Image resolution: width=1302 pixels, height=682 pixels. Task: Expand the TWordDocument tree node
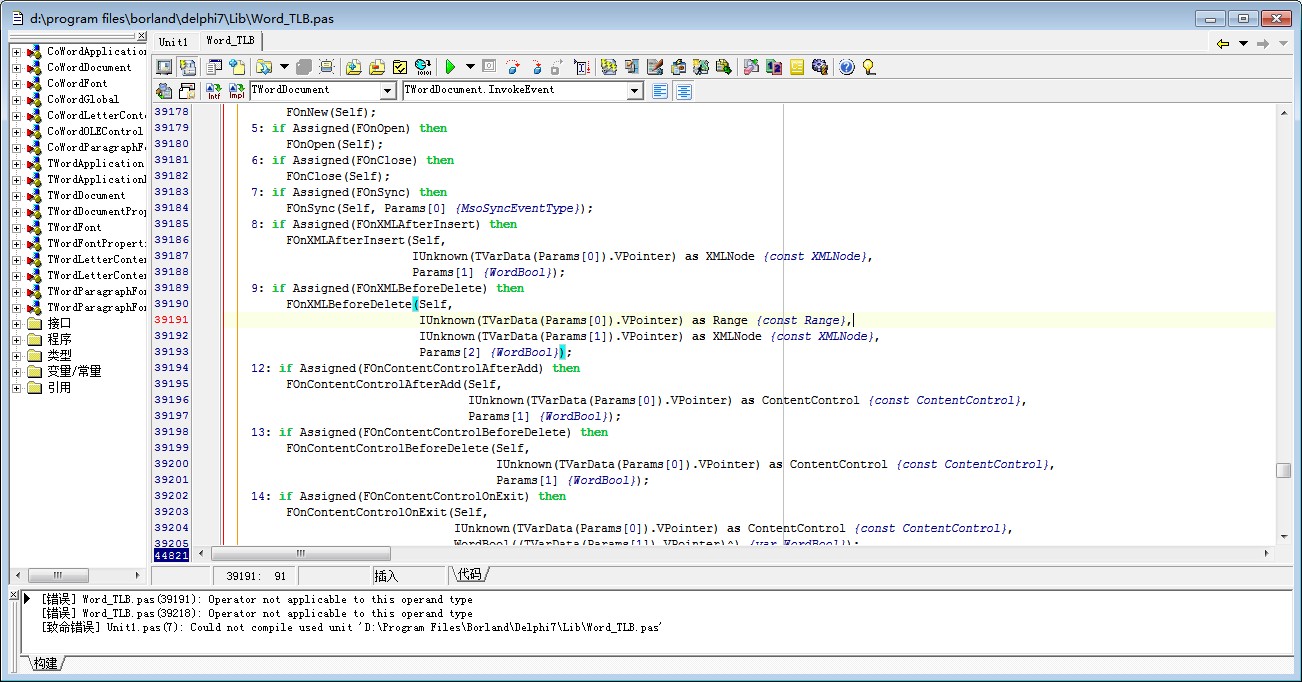16,195
